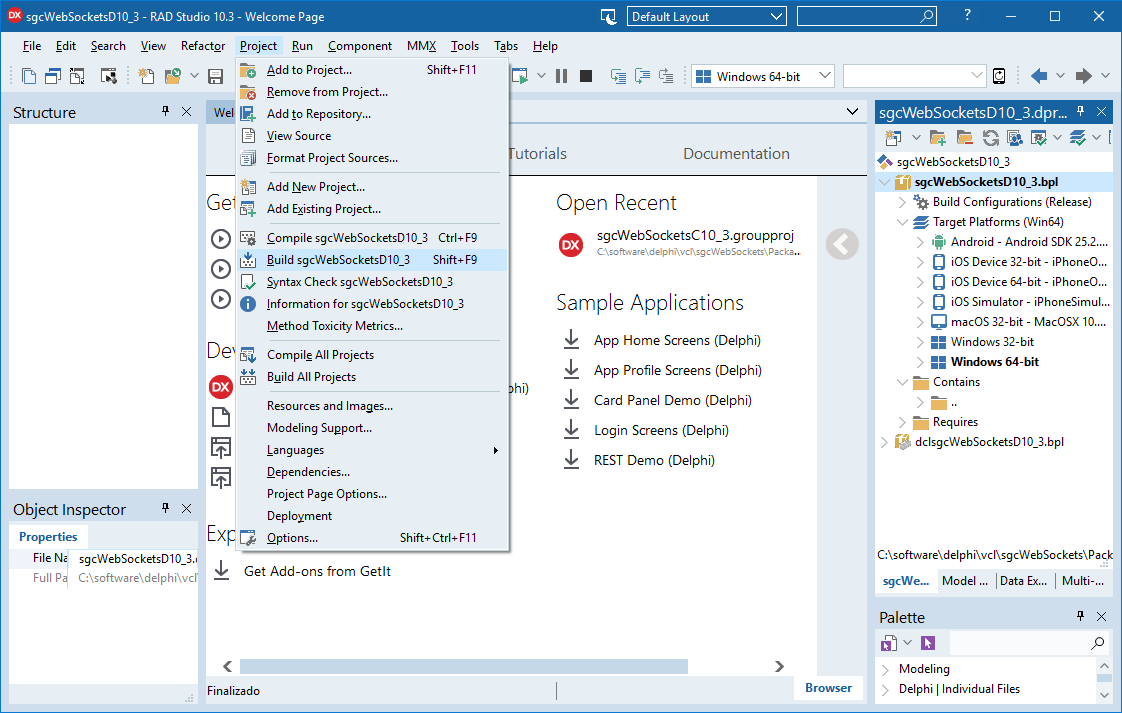Viewport: 1122px width, 713px height.
Task: Download REST Demo (Delphi) sample
Action: point(654,460)
